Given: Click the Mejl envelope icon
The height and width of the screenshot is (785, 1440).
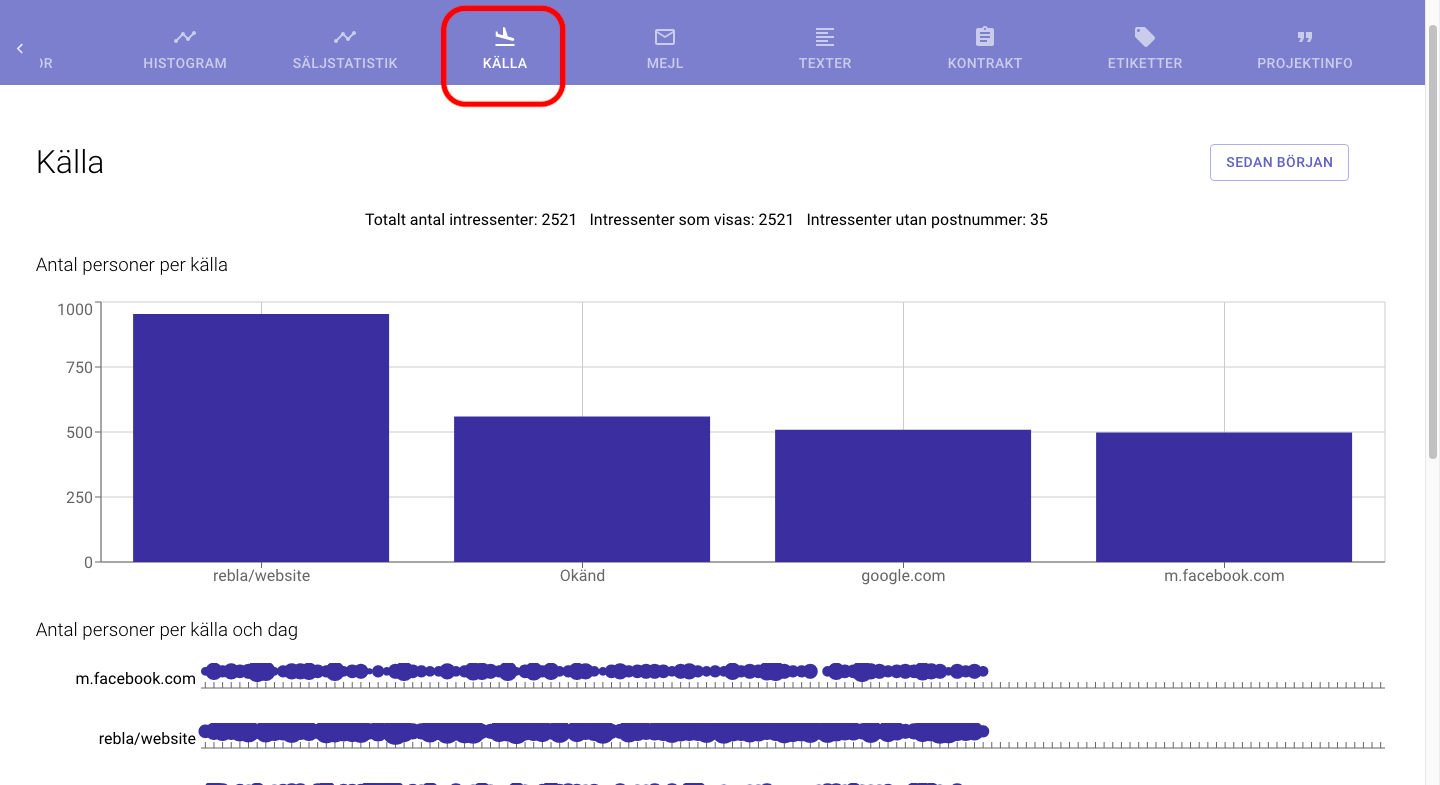Looking at the screenshot, I should coord(665,37).
